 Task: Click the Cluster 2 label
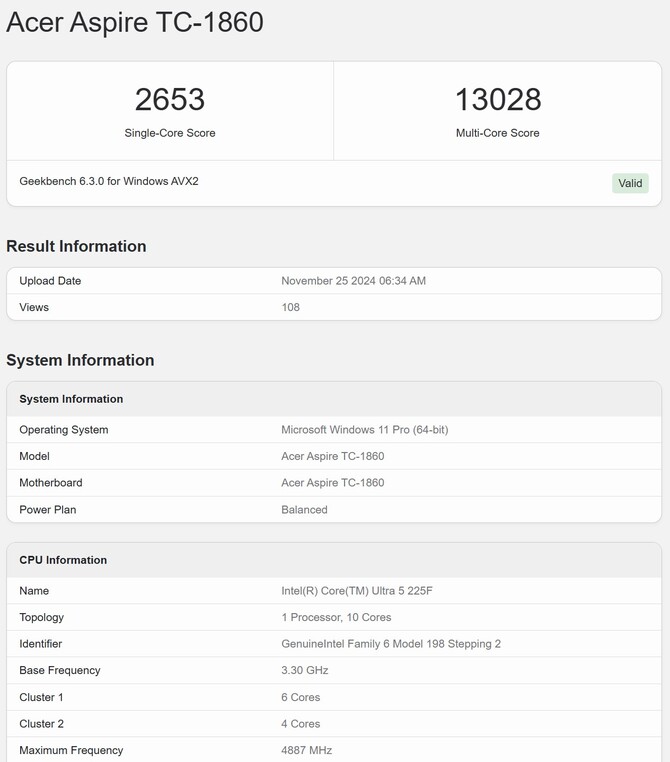(41, 724)
